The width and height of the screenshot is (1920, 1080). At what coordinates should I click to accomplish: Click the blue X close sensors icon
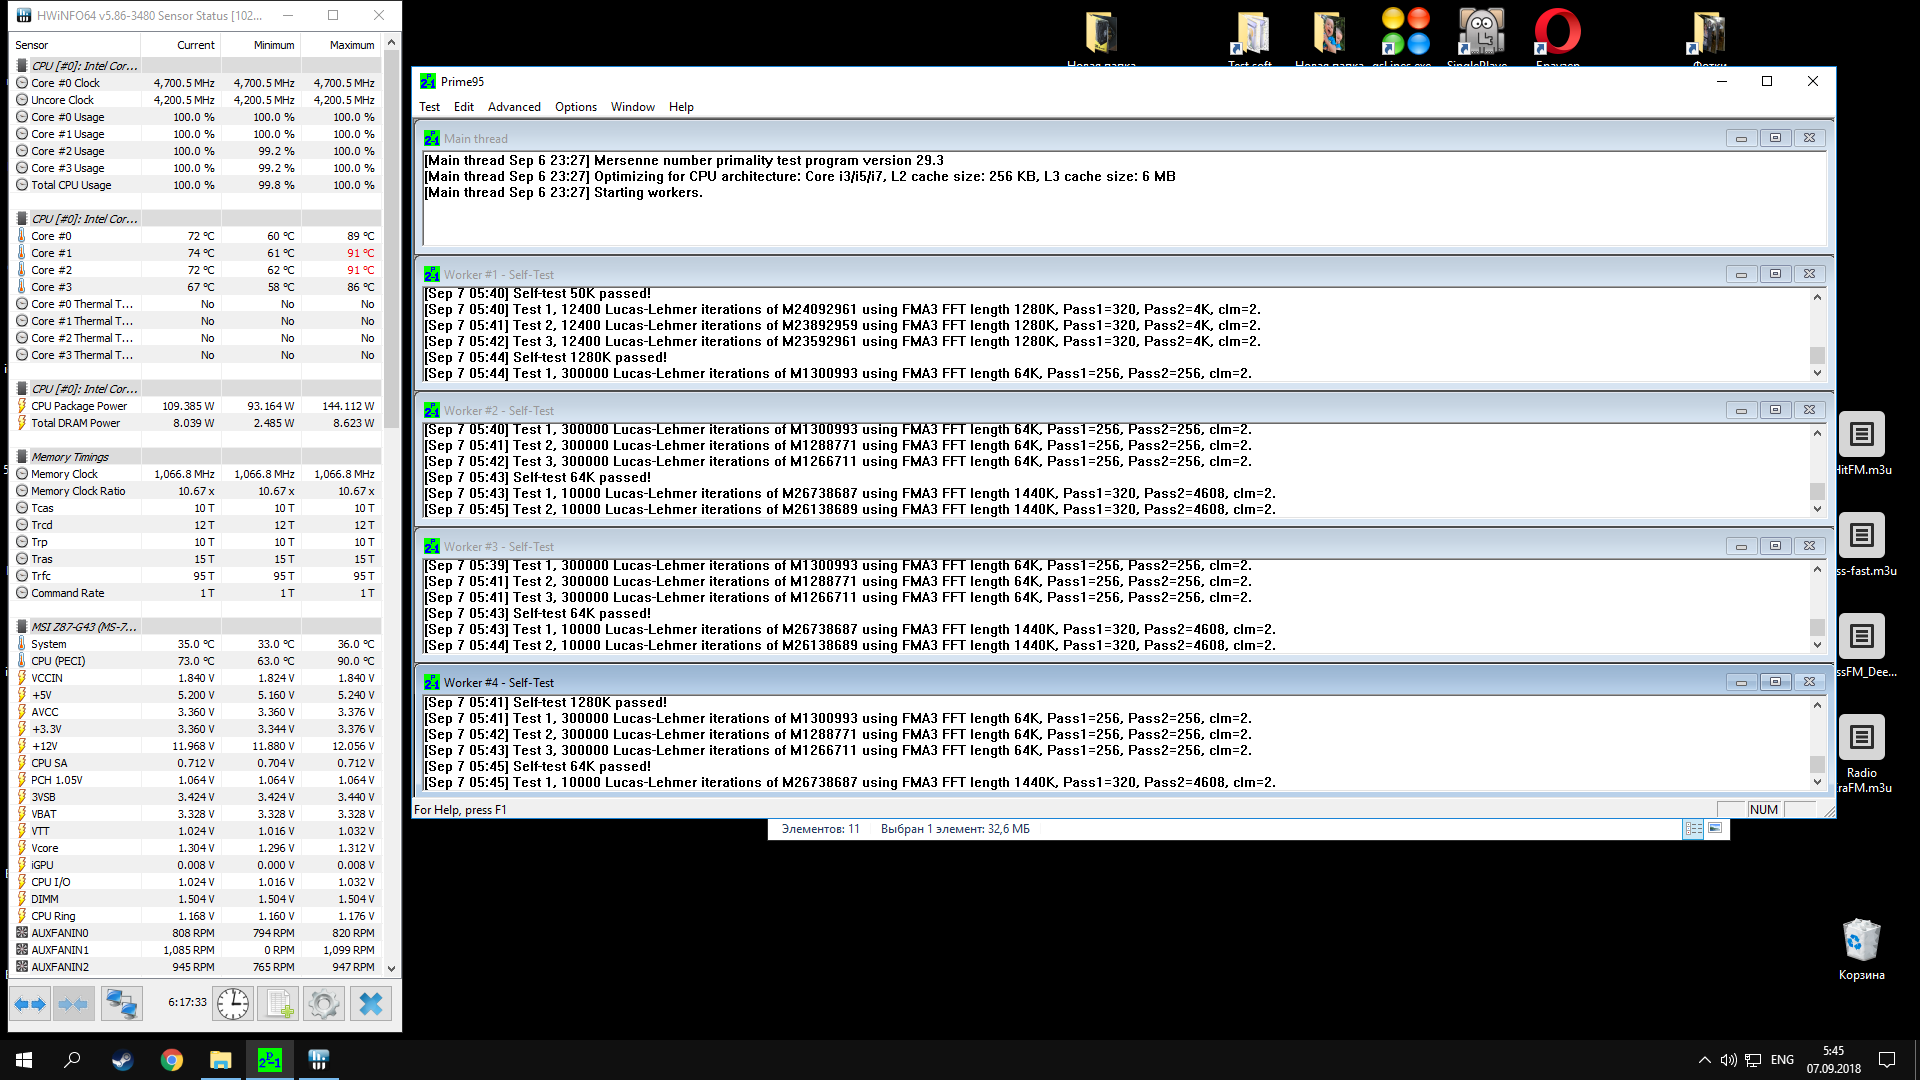[x=370, y=1003]
